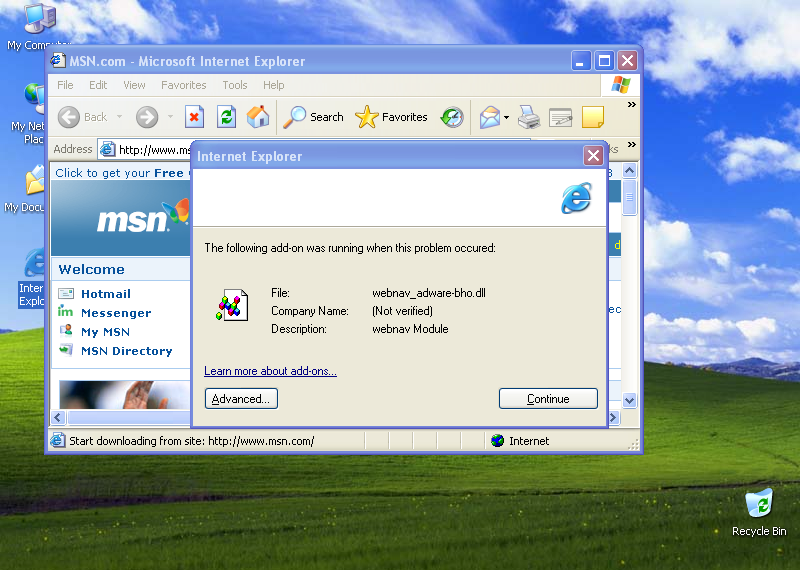Click the Internet Explorer logo in dialog
This screenshot has width=800, height=570.
point(577,198)
